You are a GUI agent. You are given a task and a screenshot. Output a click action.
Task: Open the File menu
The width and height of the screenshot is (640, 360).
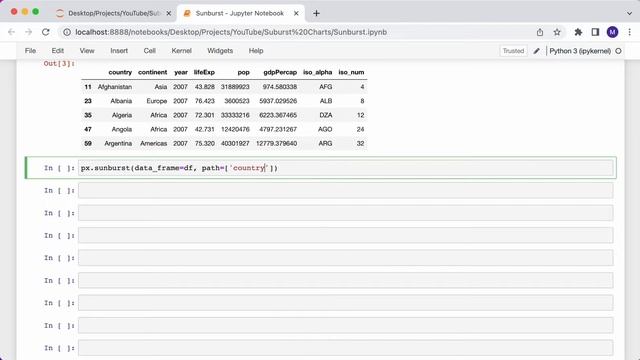(x=30, y=51)
